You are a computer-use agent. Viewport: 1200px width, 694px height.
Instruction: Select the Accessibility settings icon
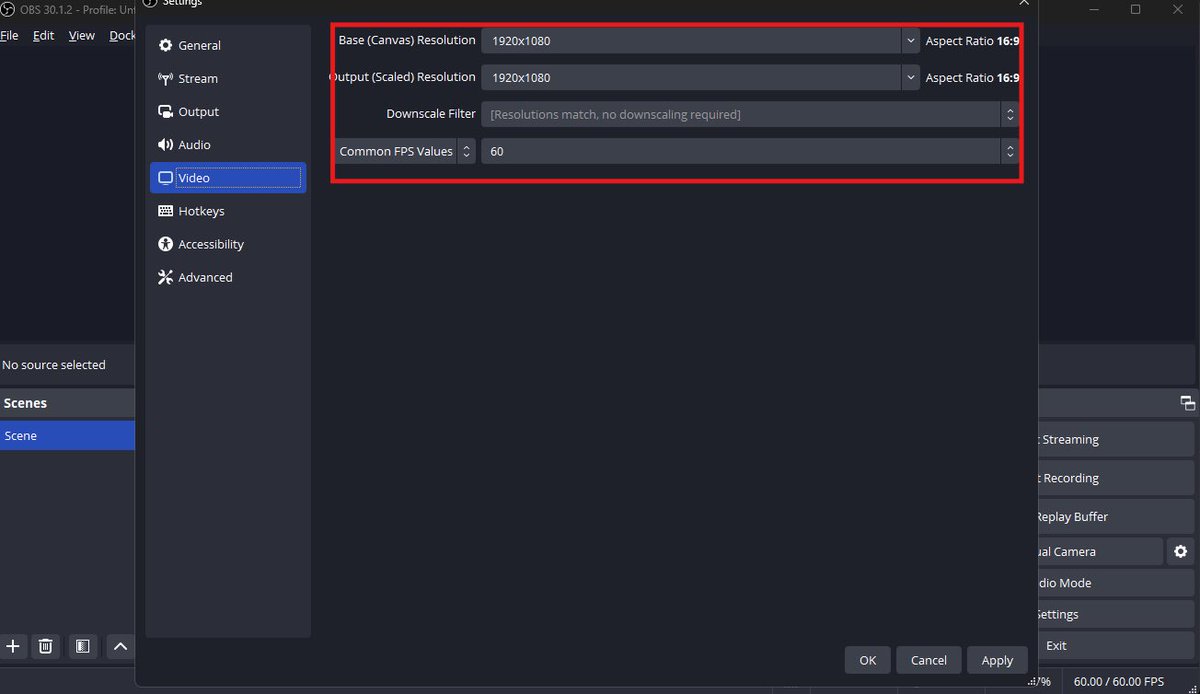click(x=164, y=244)
